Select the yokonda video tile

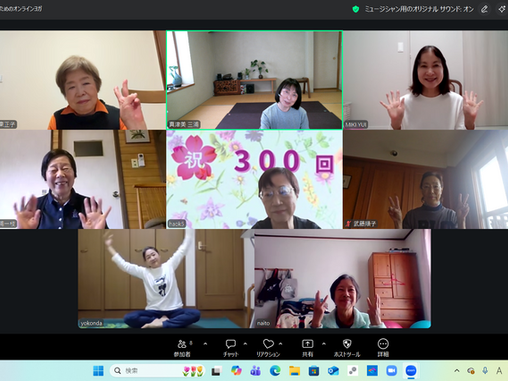tap(166, 279)
